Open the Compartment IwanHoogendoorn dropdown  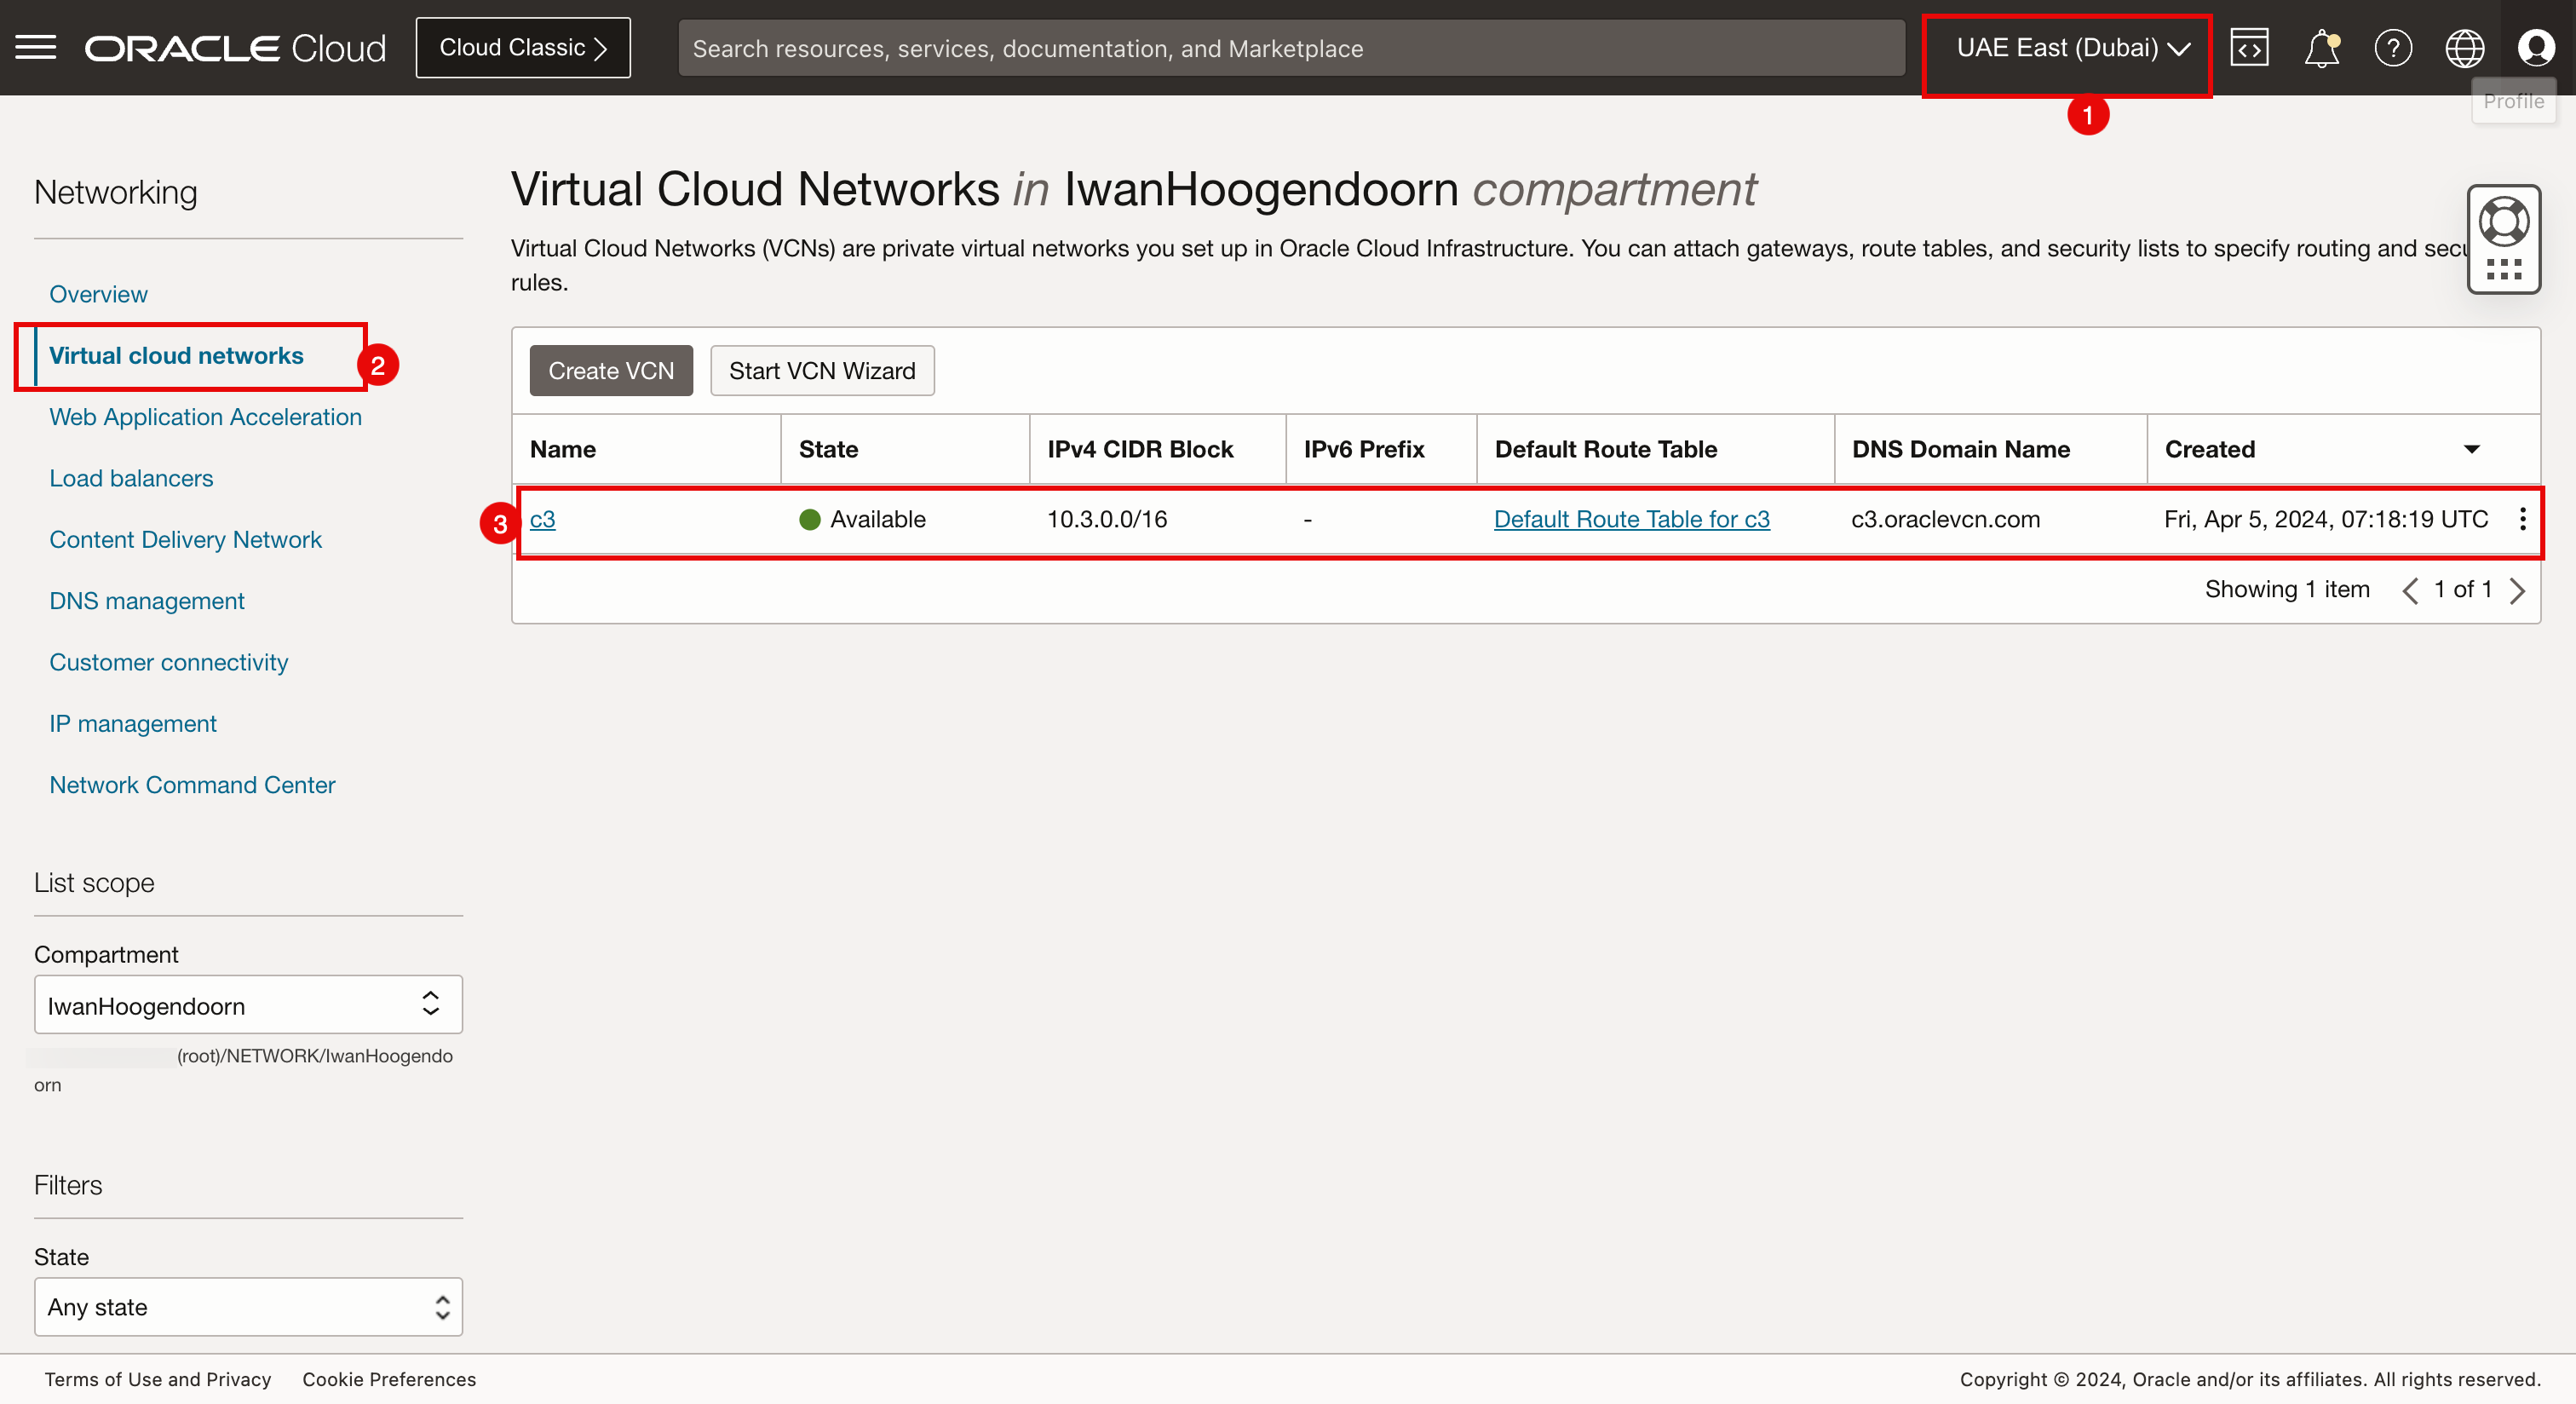[248, 1005]
